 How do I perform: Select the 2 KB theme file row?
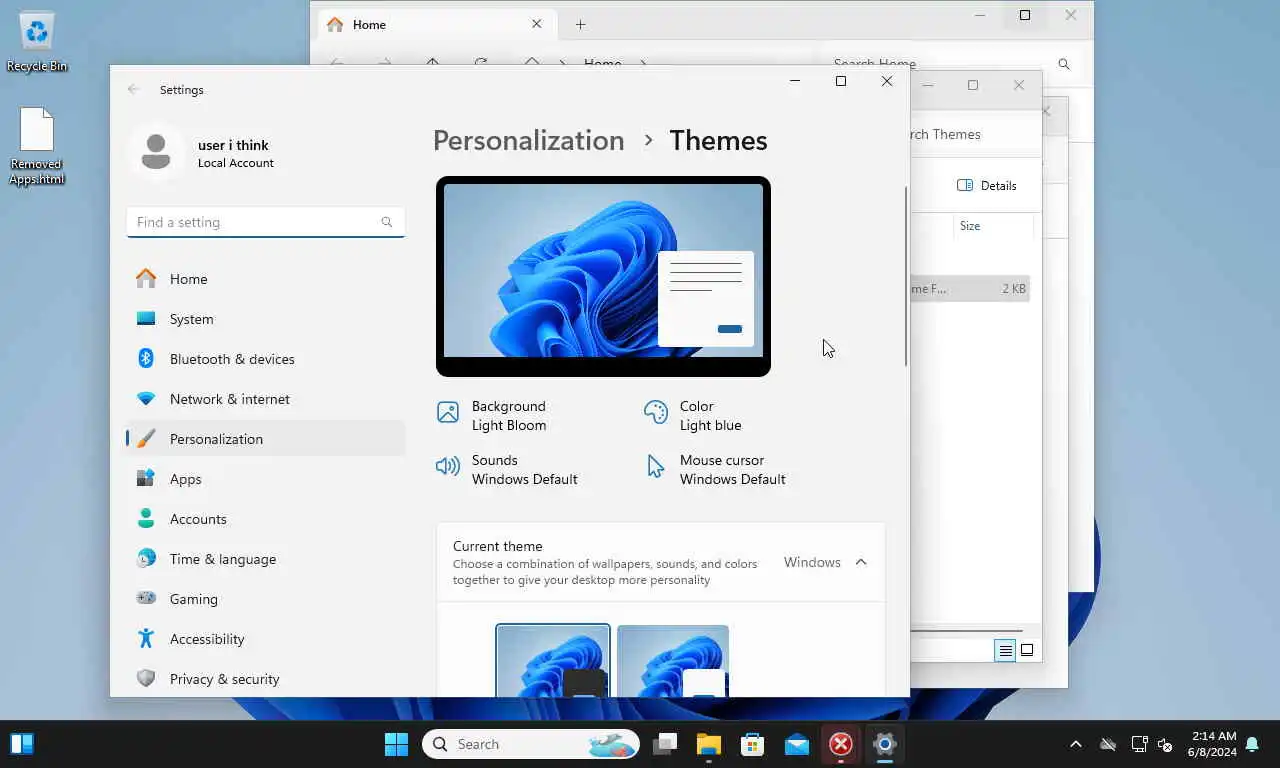968,289
